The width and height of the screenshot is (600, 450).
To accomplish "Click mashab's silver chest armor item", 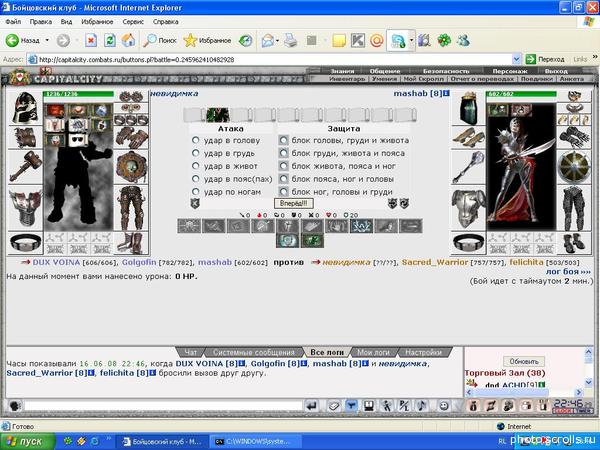I will coord(468,209).
